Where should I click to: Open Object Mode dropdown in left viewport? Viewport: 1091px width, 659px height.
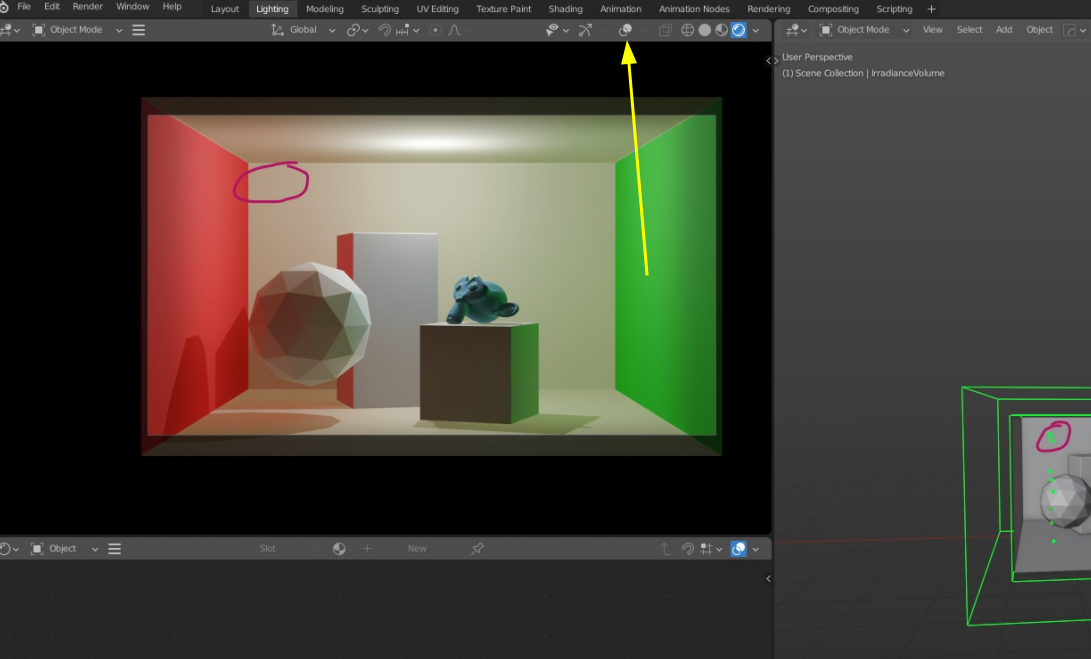pos(77,30)
